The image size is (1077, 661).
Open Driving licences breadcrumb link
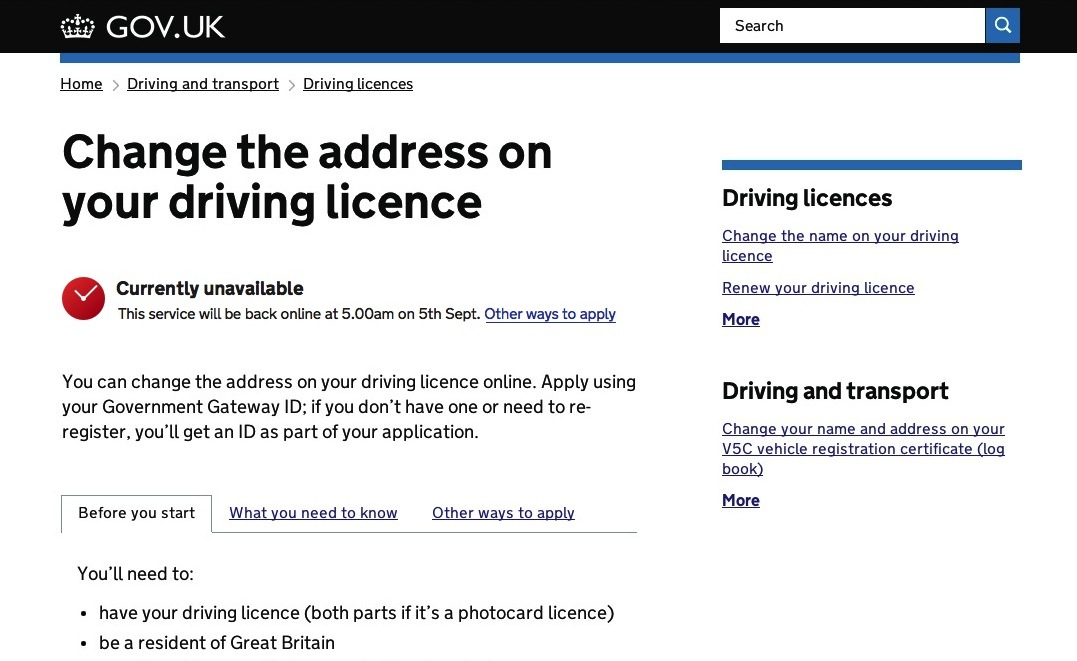[x=358, y=84]
